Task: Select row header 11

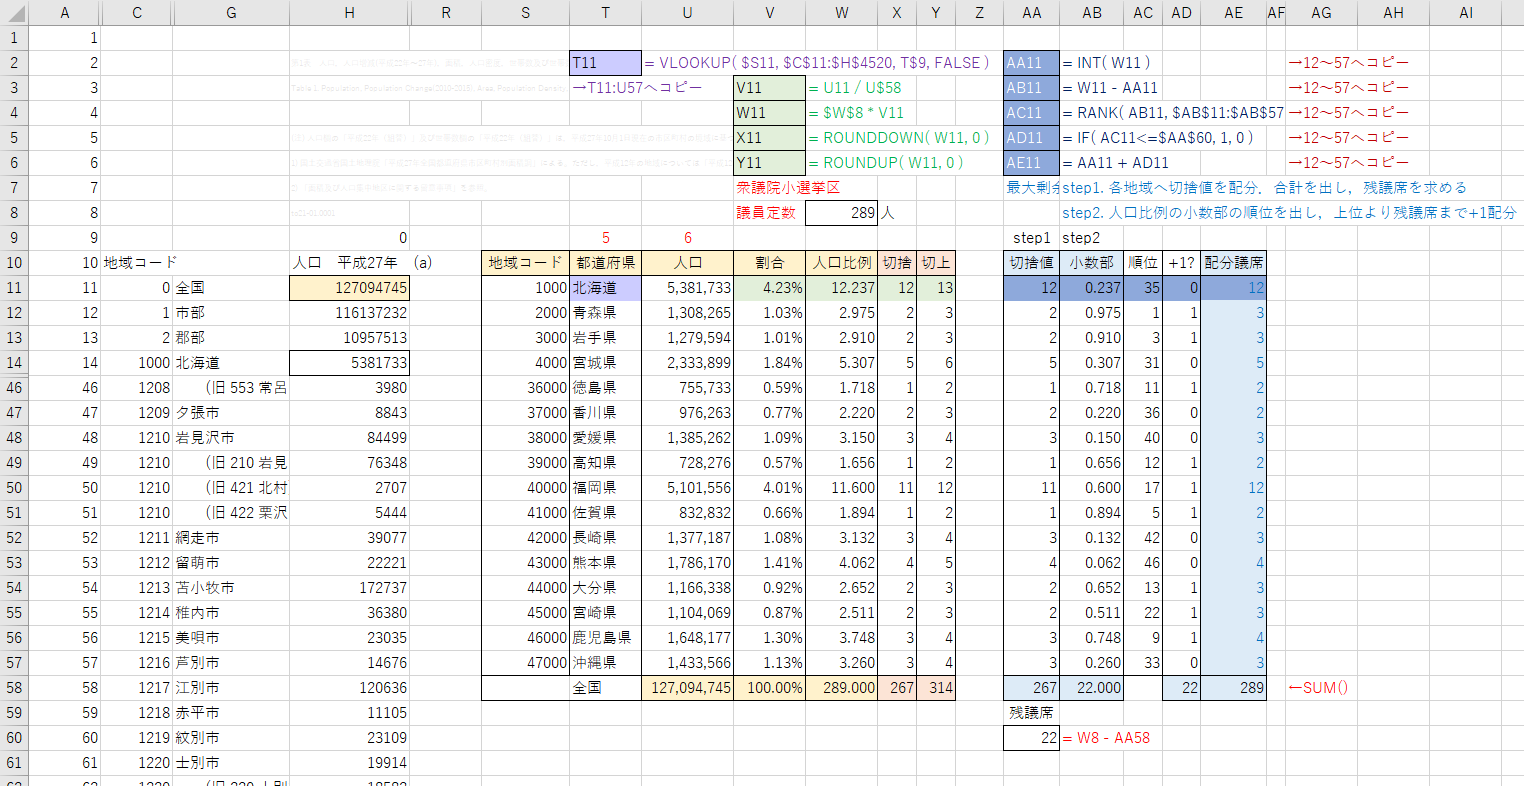Action: point(14,288)
